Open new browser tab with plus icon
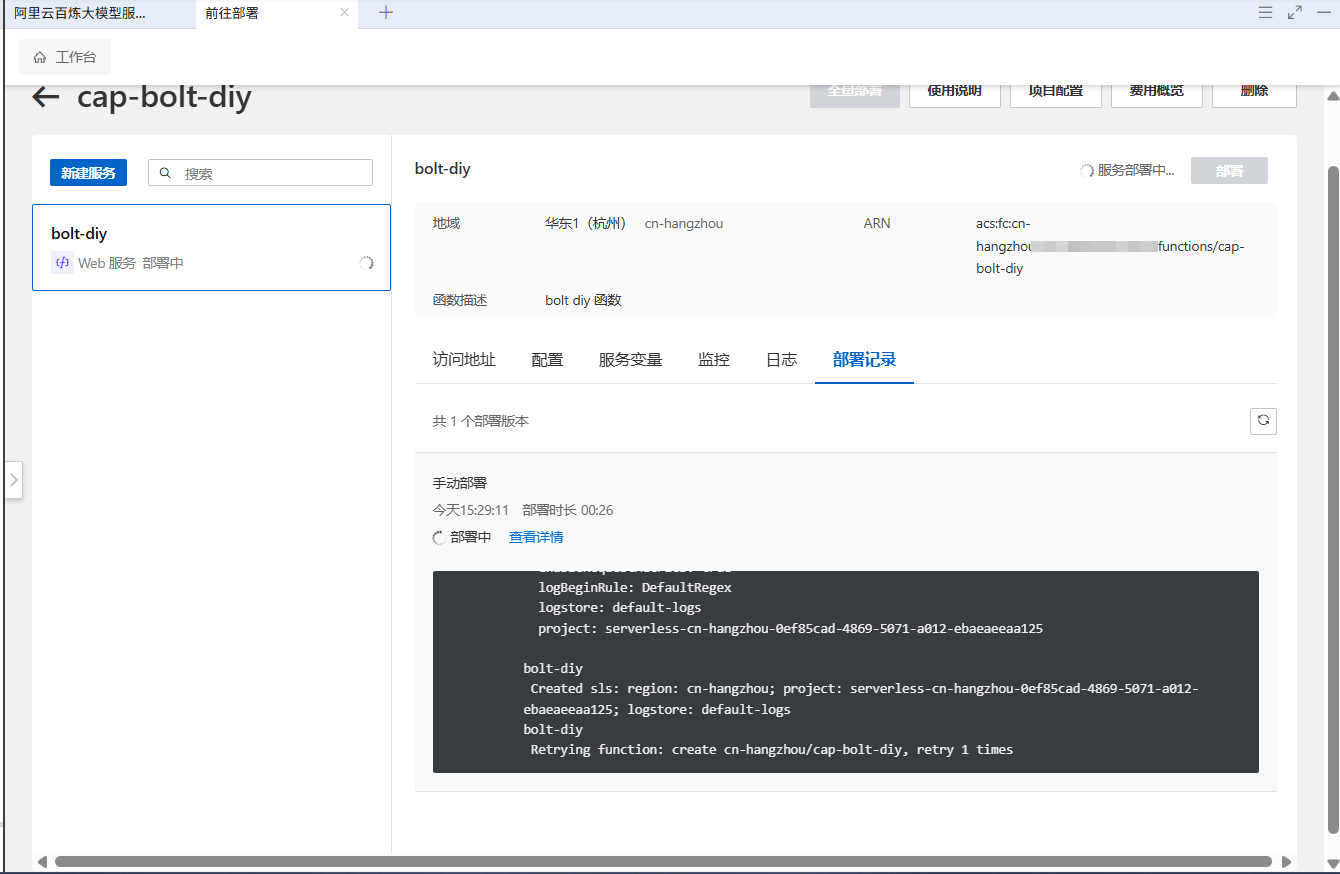The width and height of the screenshot is (1340, 874). (x=386, y=13)
